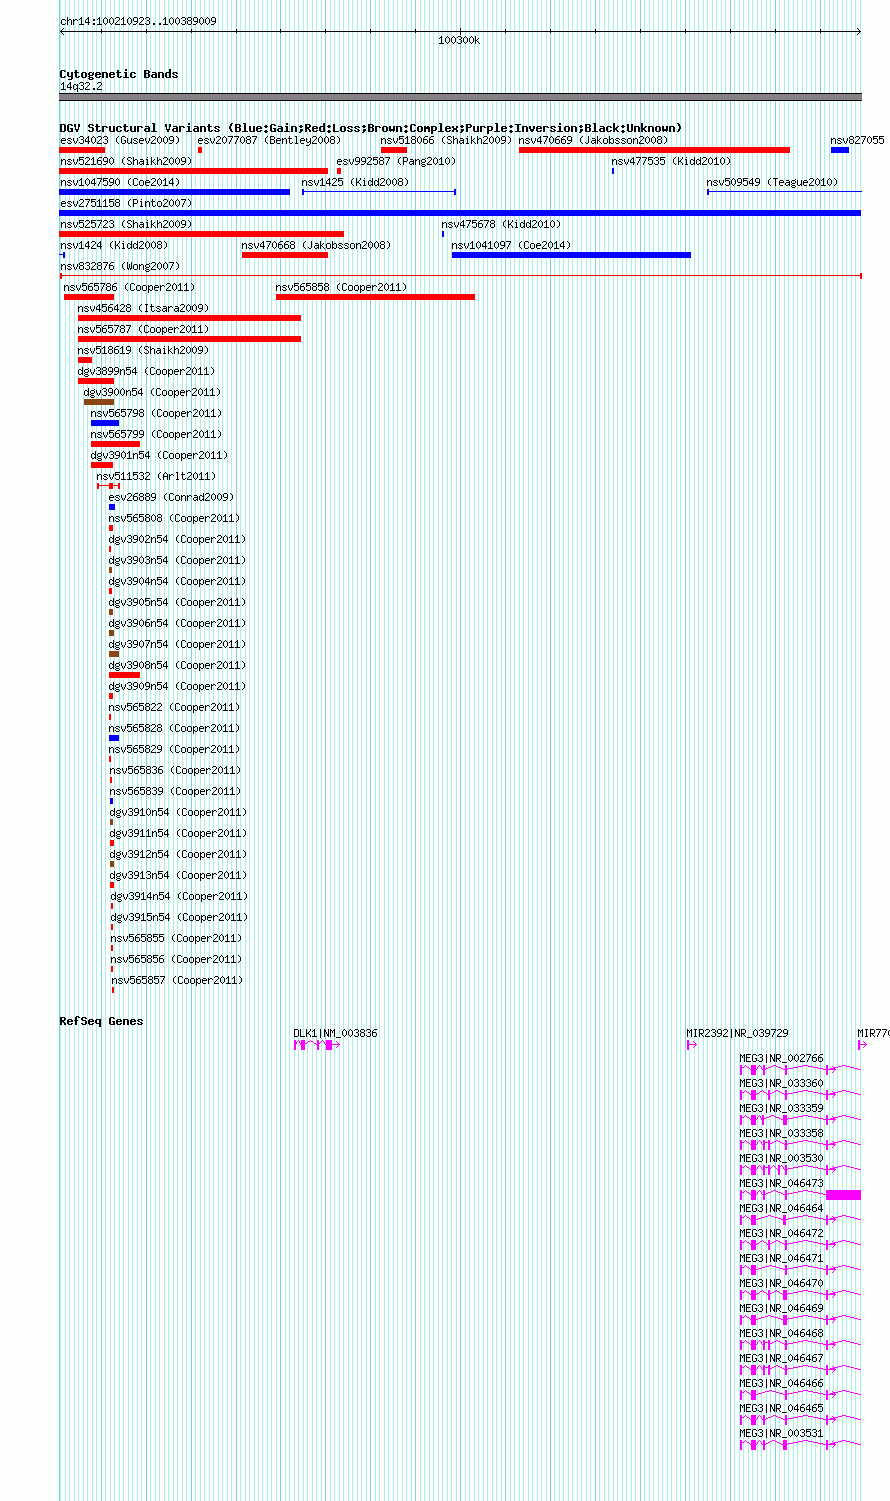This screenshot has width=890, height=1501.
Task: Click the esv26889 (Conrad2009) label
Action: 171,497
